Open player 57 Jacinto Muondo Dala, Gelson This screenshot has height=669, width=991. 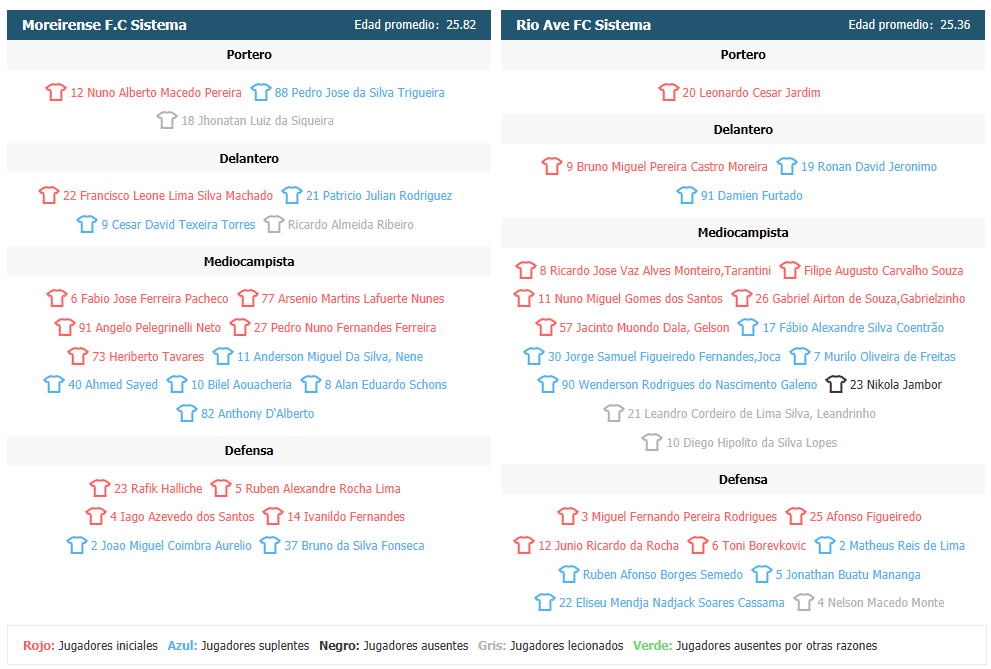(x=644, y=327)
